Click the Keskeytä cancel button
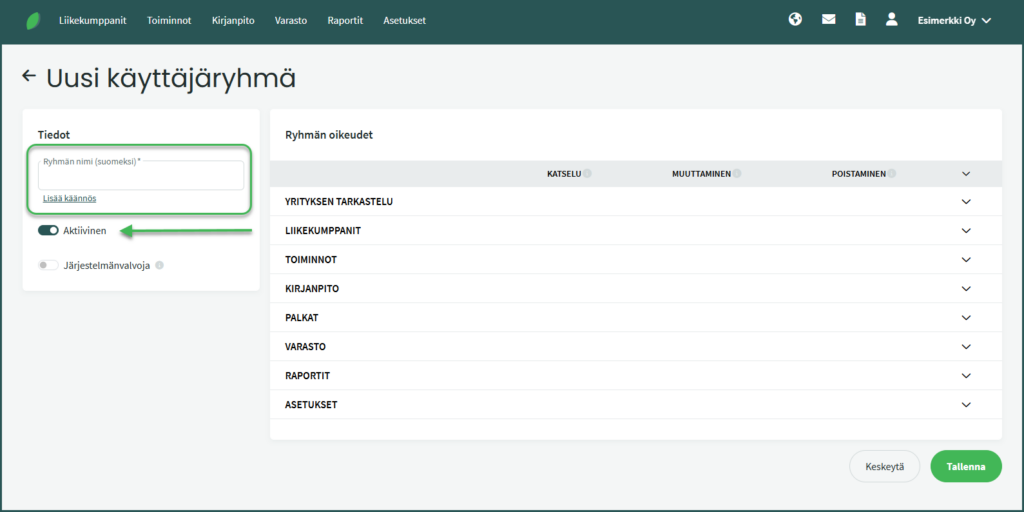Image resolution: width=1024 pixels, height=512 pixels. [884, 467]
